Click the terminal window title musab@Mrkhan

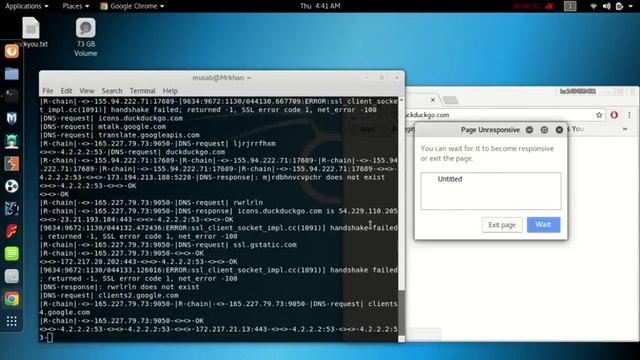tap(222, 78)
